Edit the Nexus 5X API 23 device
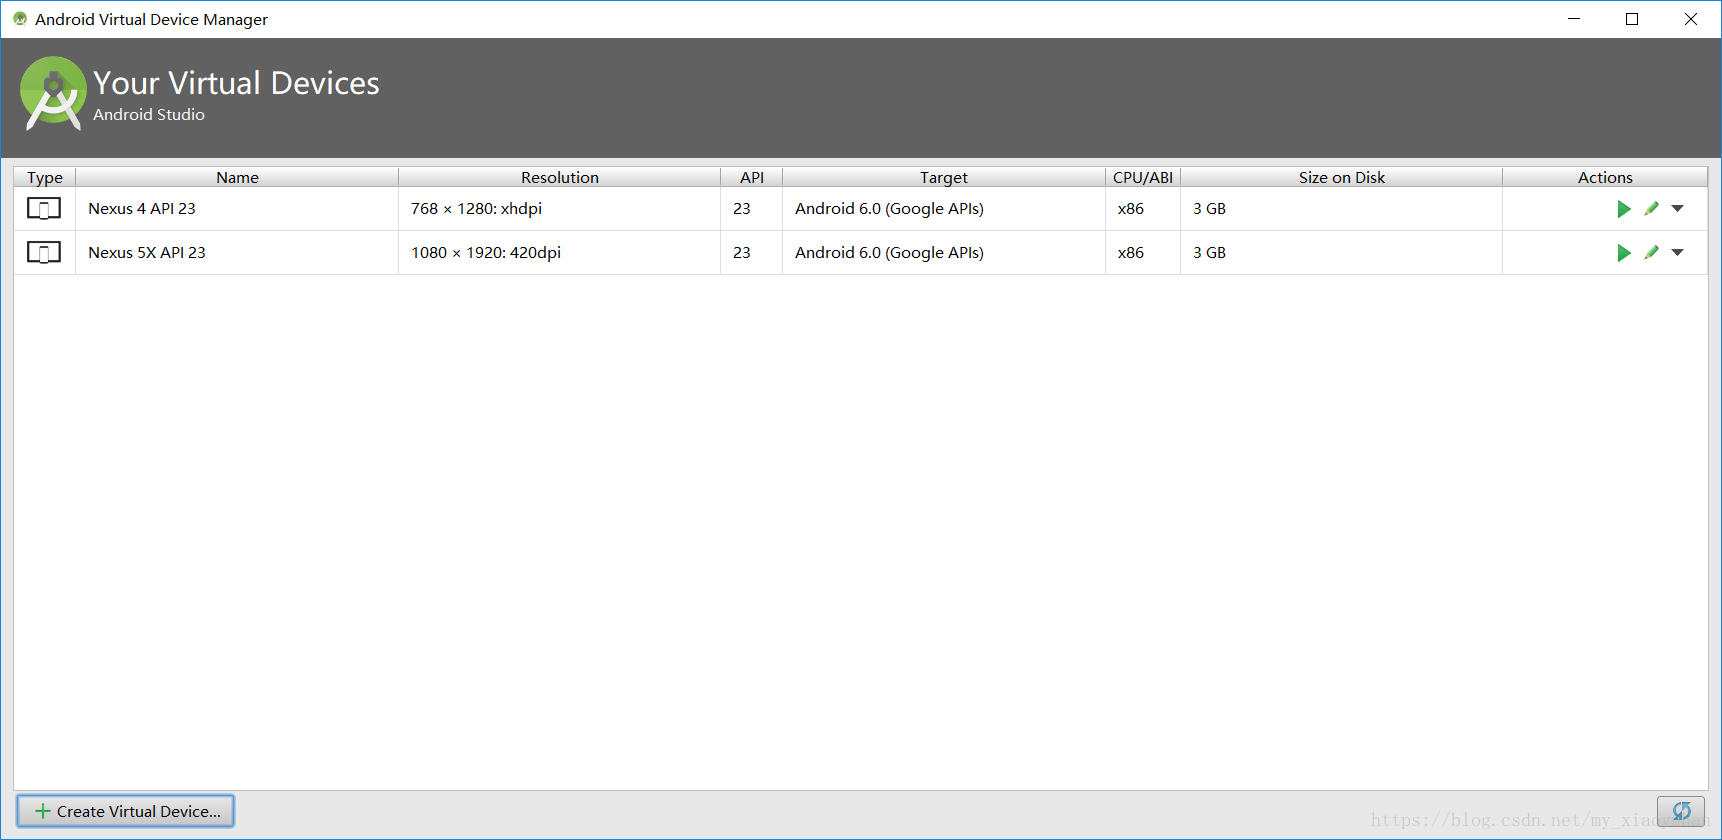 click(x=1651, y=253)
